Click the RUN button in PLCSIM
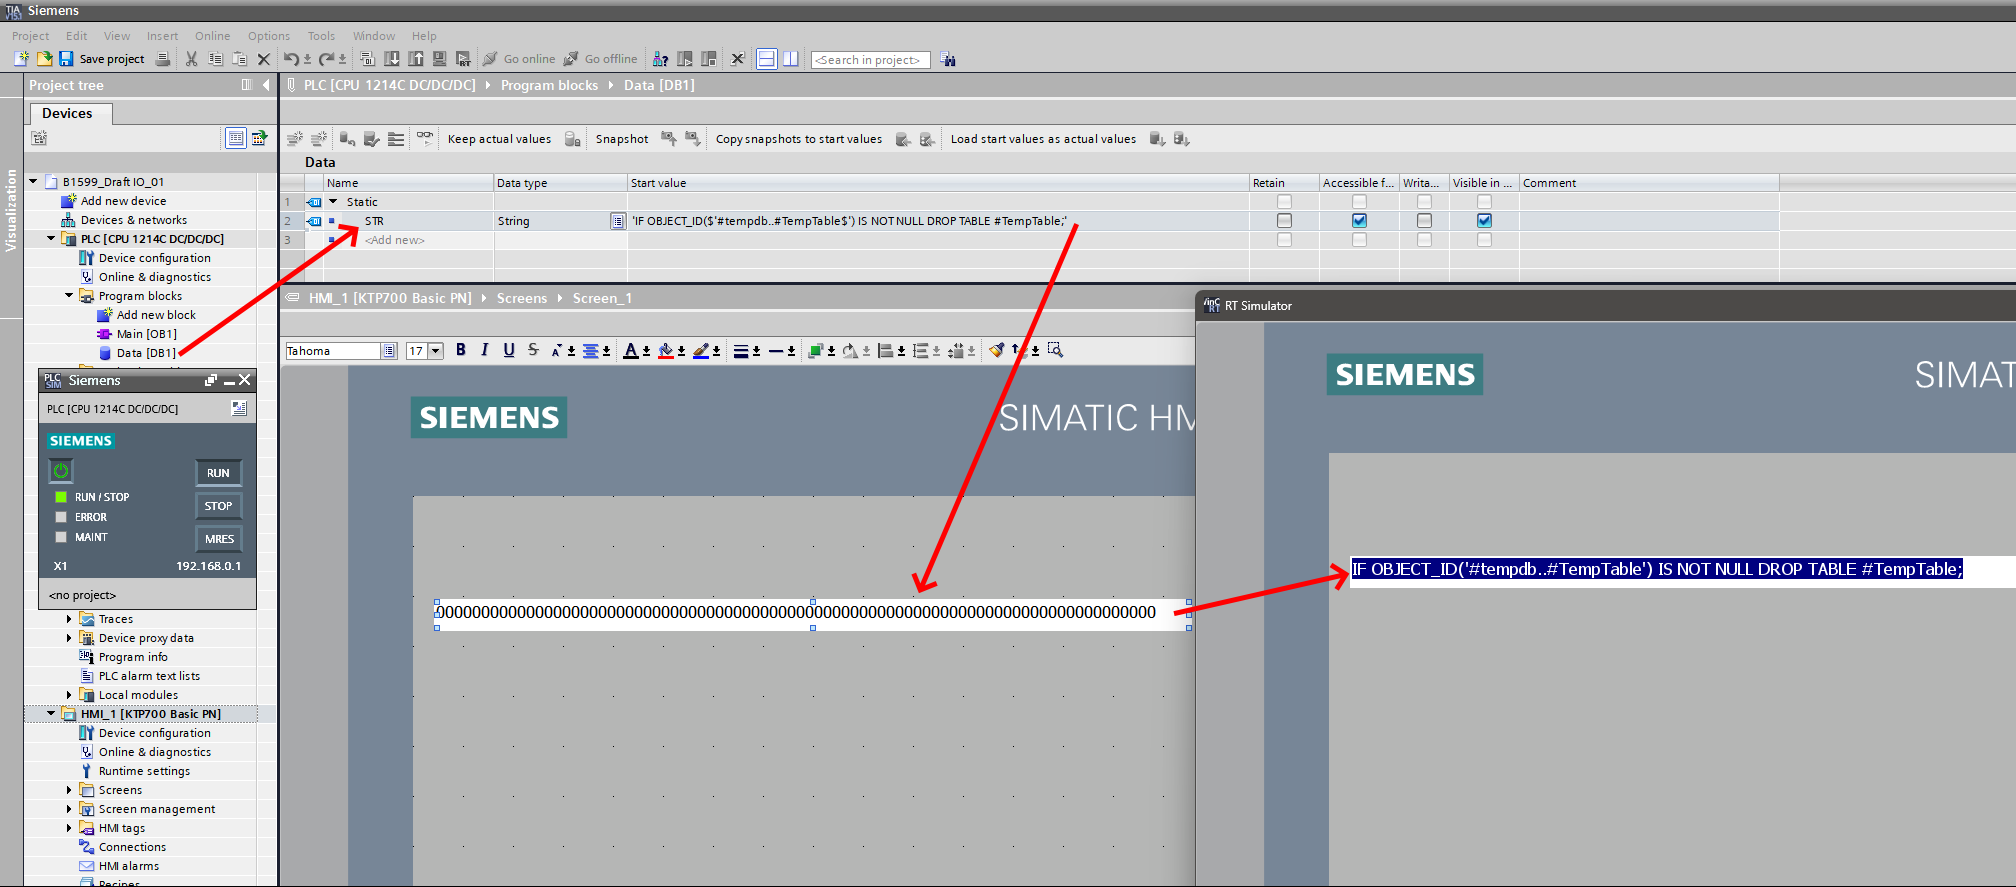The width and height of the screenshot is (2016, 887). pyautogui.click(x=218, y=473)
